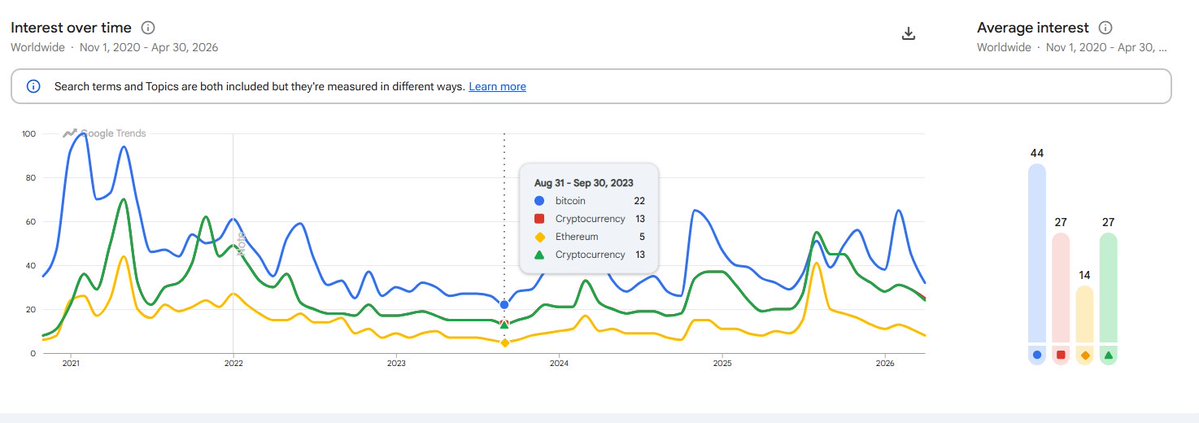This screenshot has width=1199, height=423.
Task: Click the bitcoin row in the tooltip
Action: pyautogui.click(x=588, y=200)
